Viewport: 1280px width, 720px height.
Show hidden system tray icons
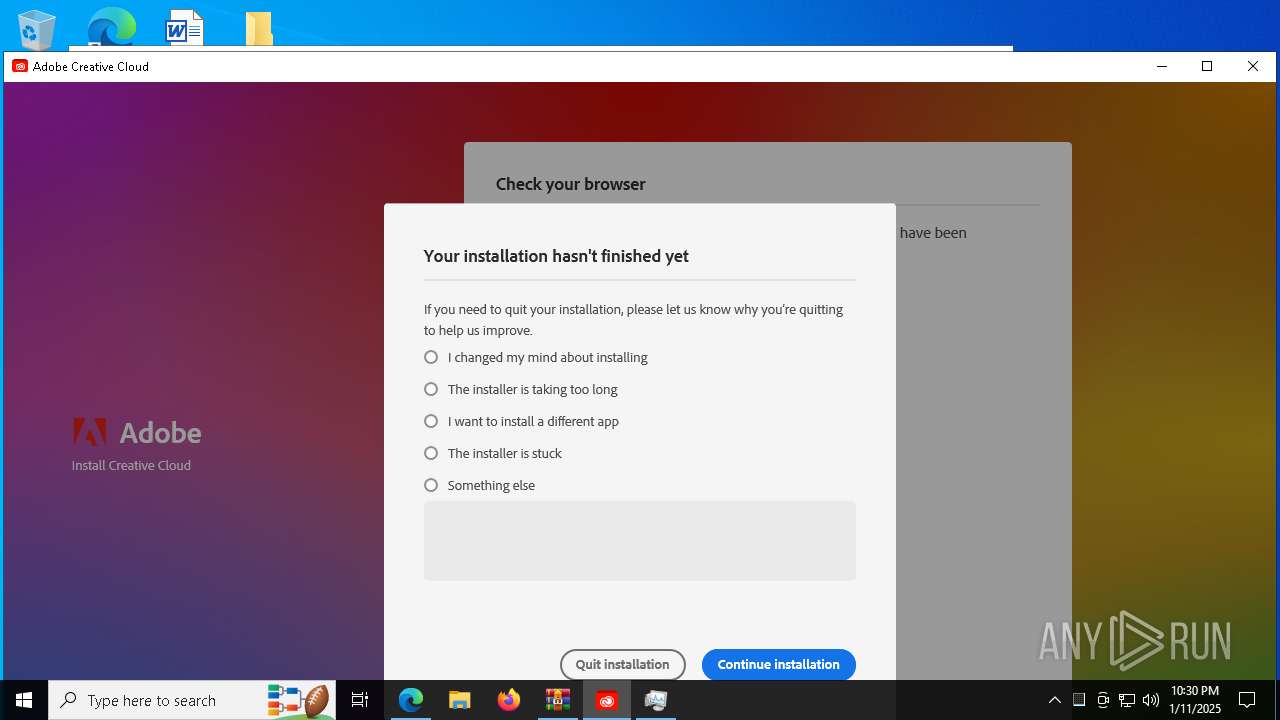[1054, 700]
